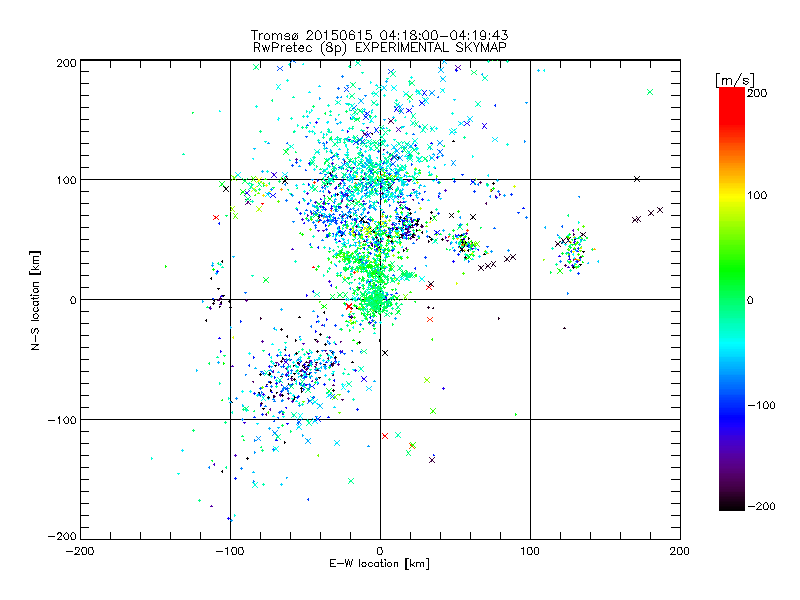Click the x-axis tick label '-200'
The width and height of the screenshot is (800, 600).
tap(80, 551)
